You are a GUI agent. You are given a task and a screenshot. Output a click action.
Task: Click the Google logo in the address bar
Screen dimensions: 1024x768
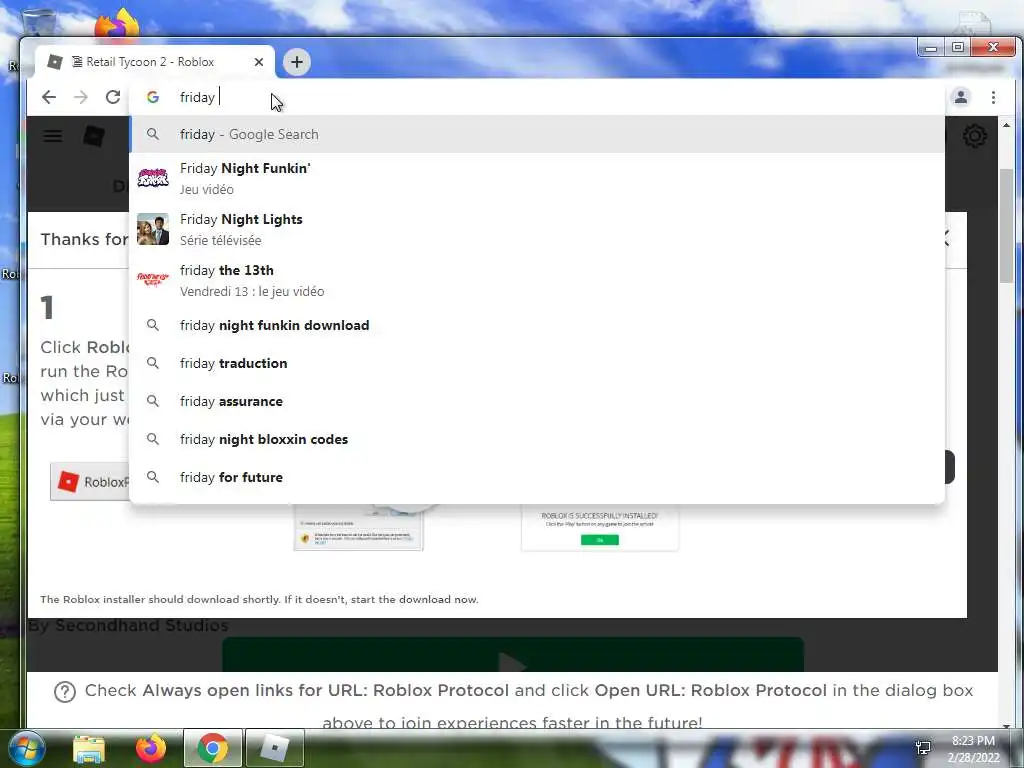tap(153, 97)
